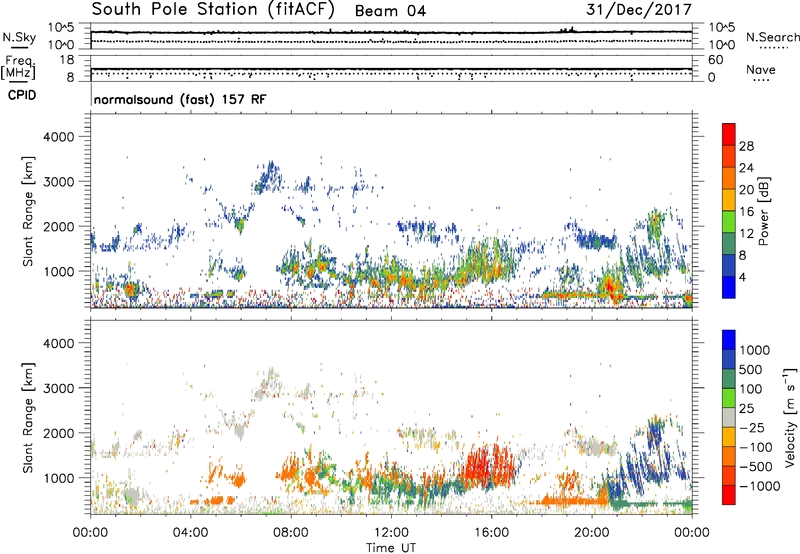
Task: Click the '04:00' time tick label
Action: [191, 533]
